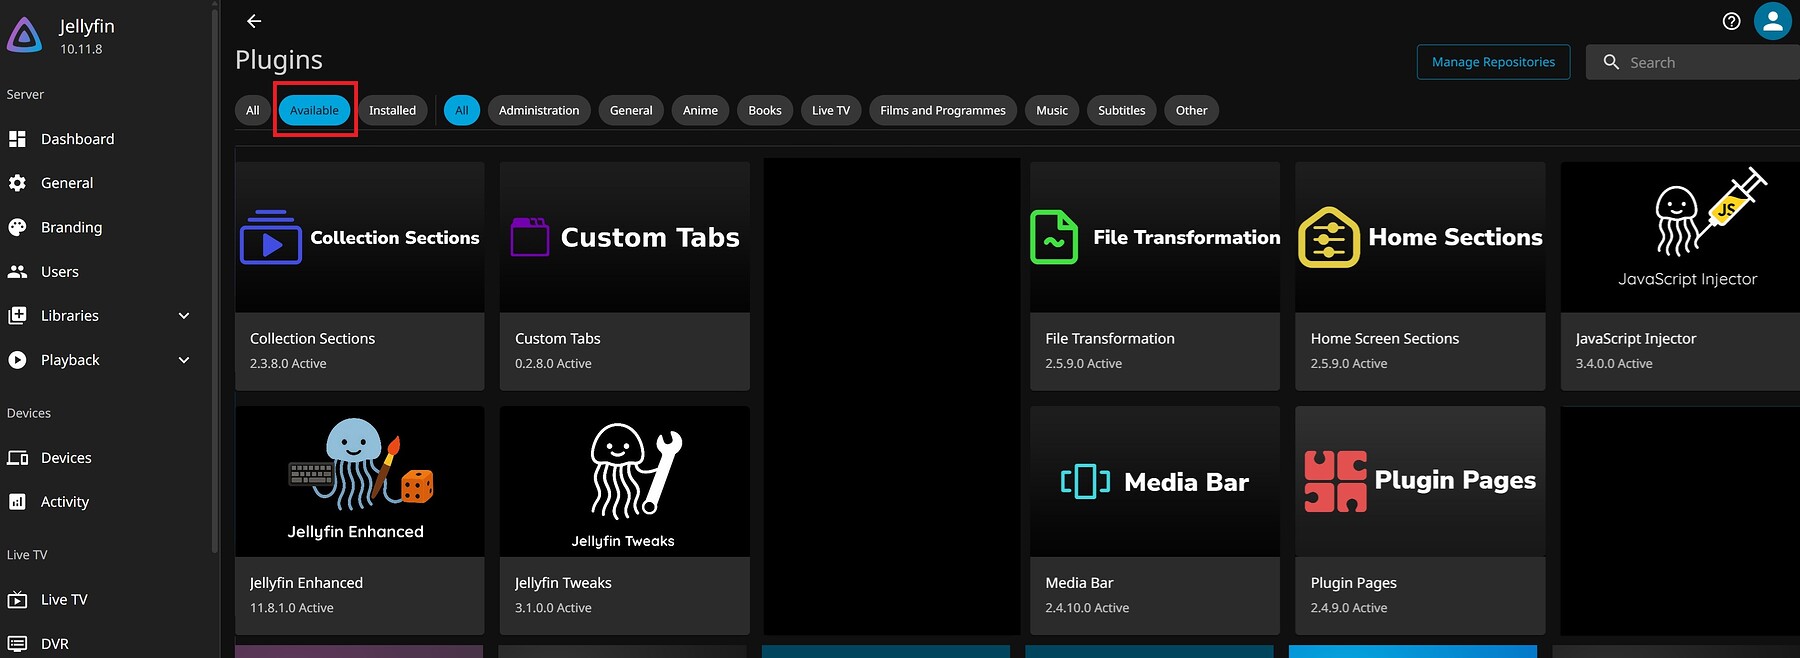Viewport: 1800px width, 658px height.
Task: Open Home Sections plugin thumbnail
Action: (1420, 237)
